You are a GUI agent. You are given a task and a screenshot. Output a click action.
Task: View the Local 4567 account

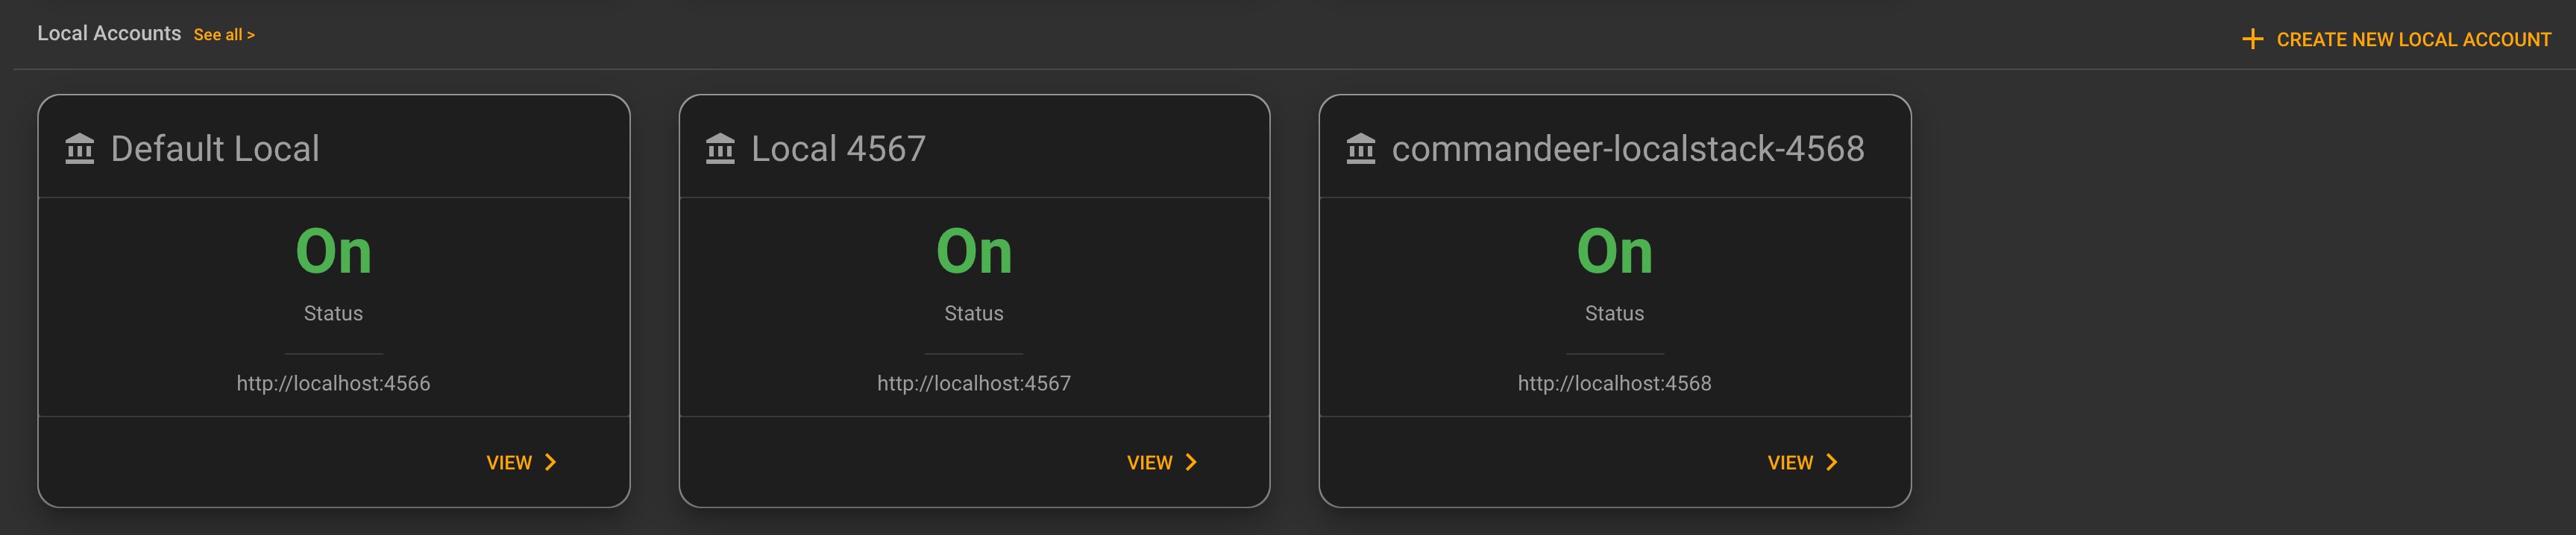point(1161,462)
